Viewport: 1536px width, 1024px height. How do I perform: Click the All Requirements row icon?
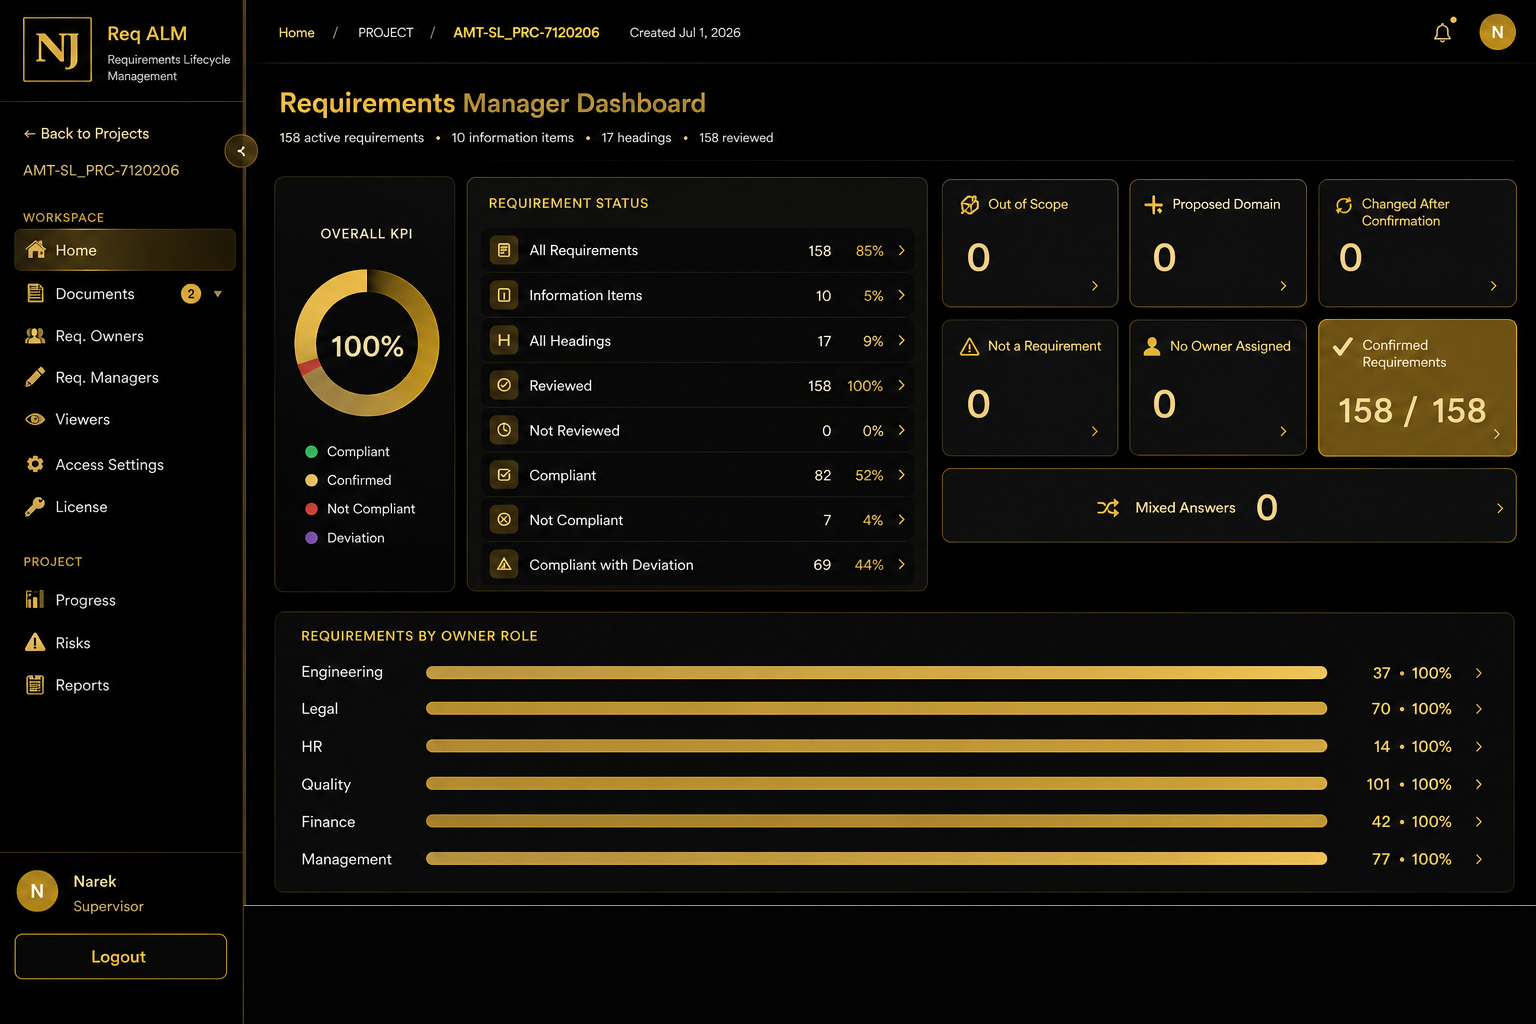504,250
